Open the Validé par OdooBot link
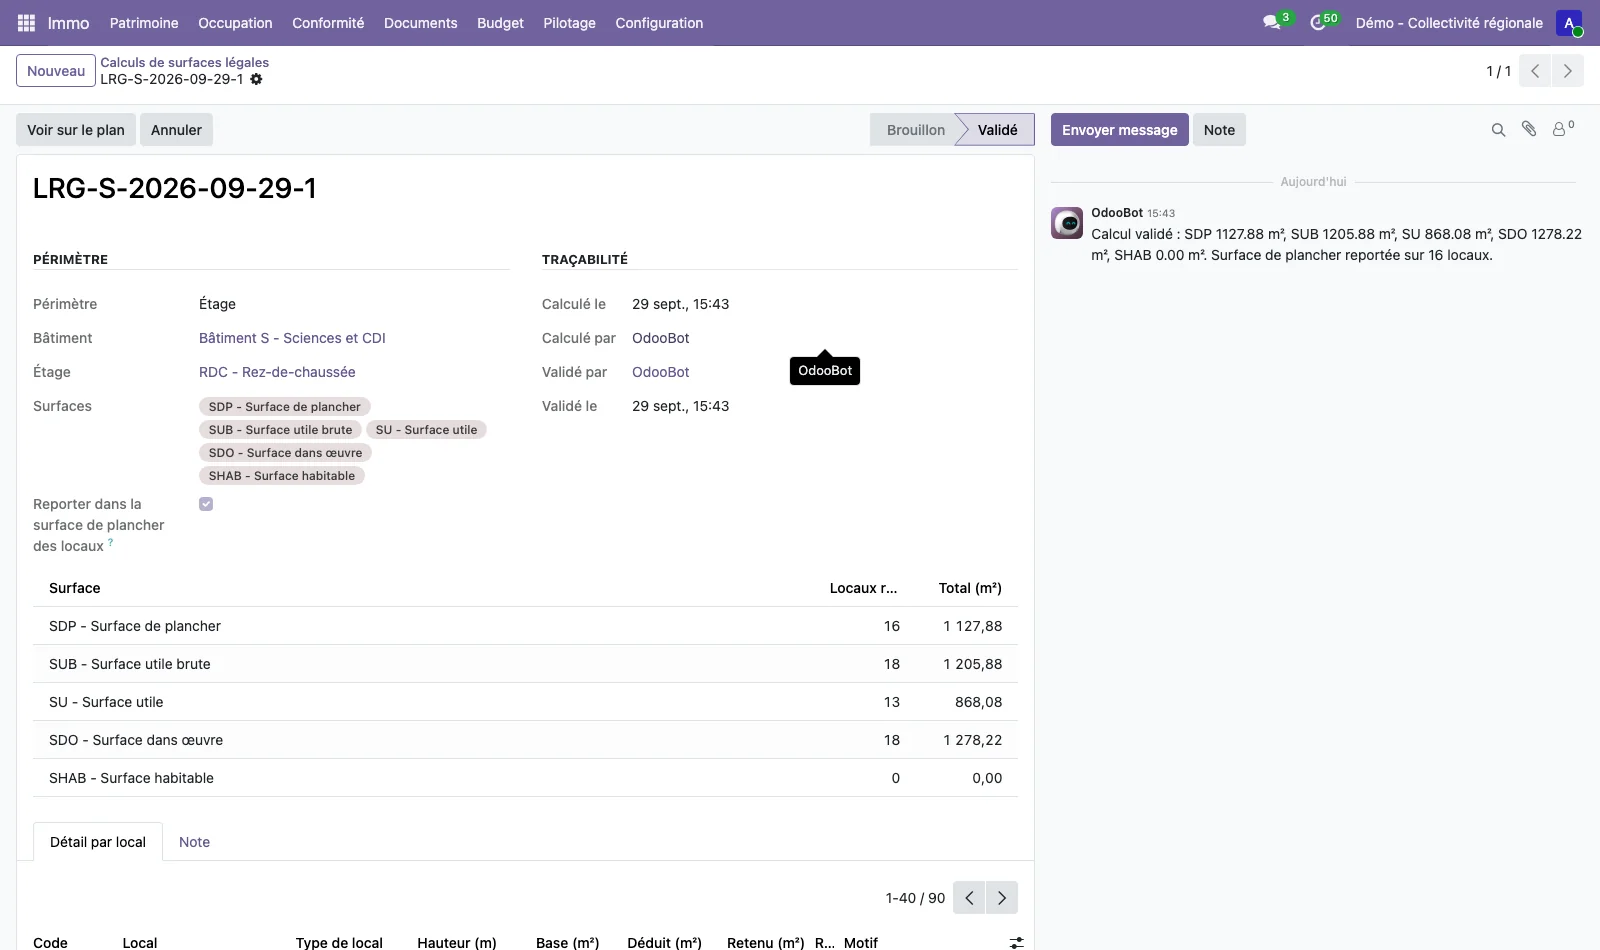The height and width of the screenshot is (950, 1600). point(661,372)
